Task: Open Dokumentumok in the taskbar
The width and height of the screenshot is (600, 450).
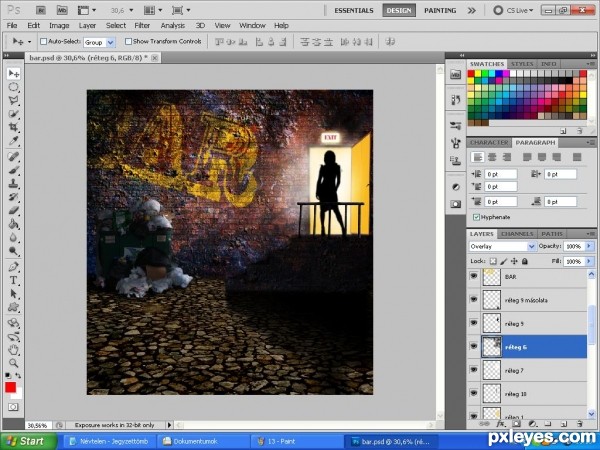Action: 204,441
